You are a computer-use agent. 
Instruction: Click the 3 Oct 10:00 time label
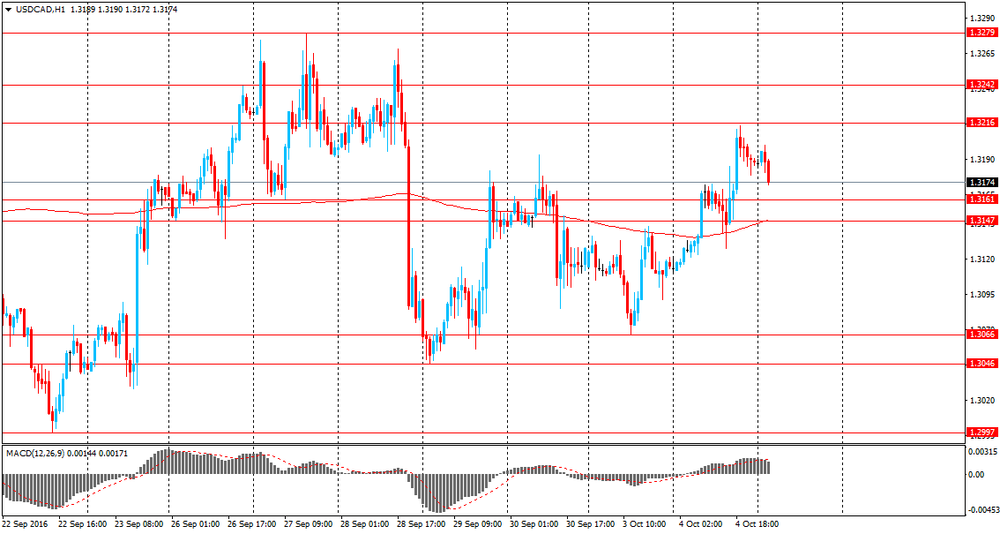pos(644,524)
